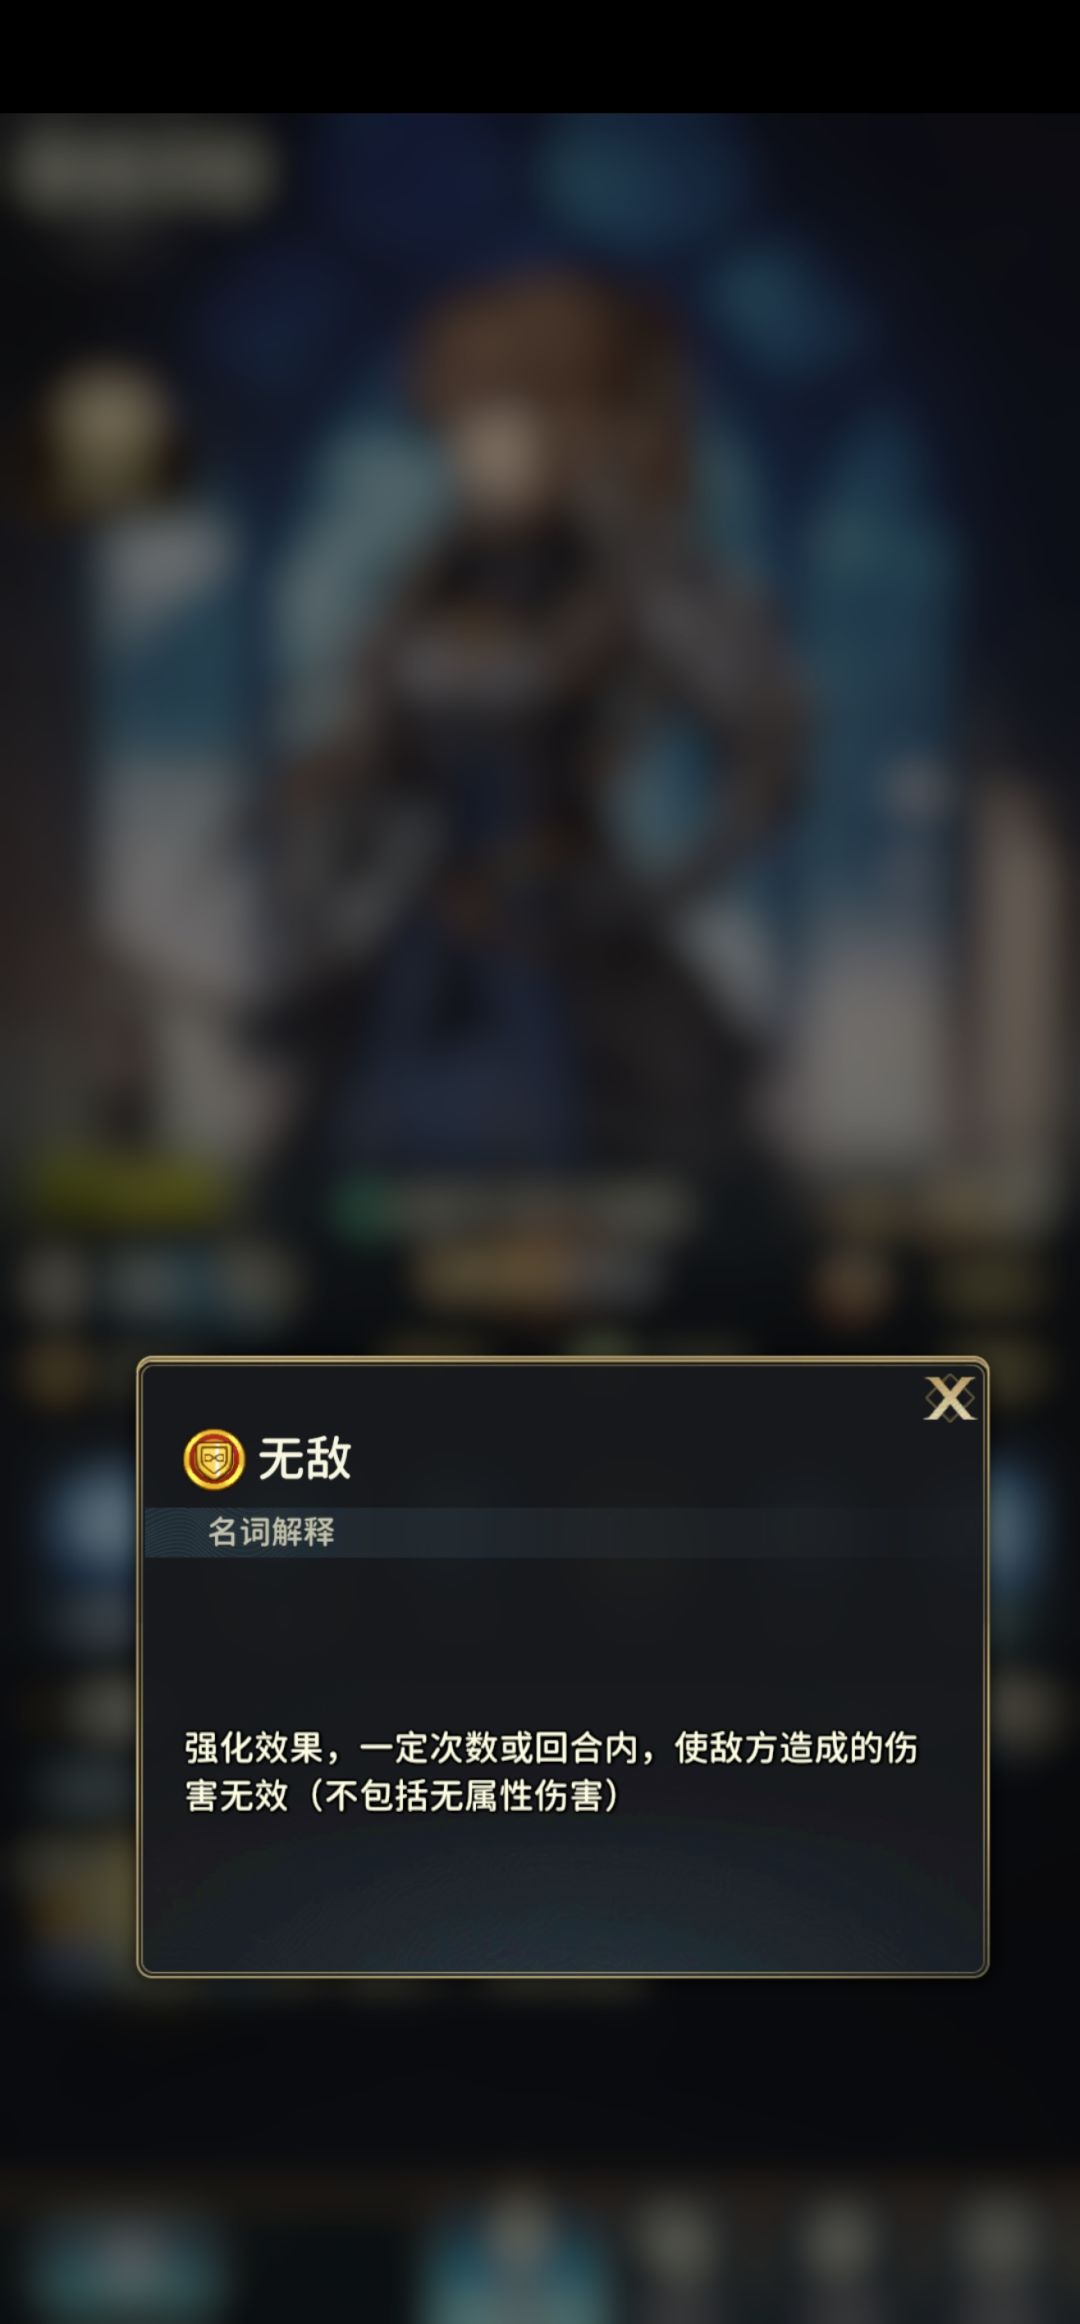Viewport: 1080px width, 2324px height.
Task: Close the 无敌 explanation popup
Action: pos(949,1398)
